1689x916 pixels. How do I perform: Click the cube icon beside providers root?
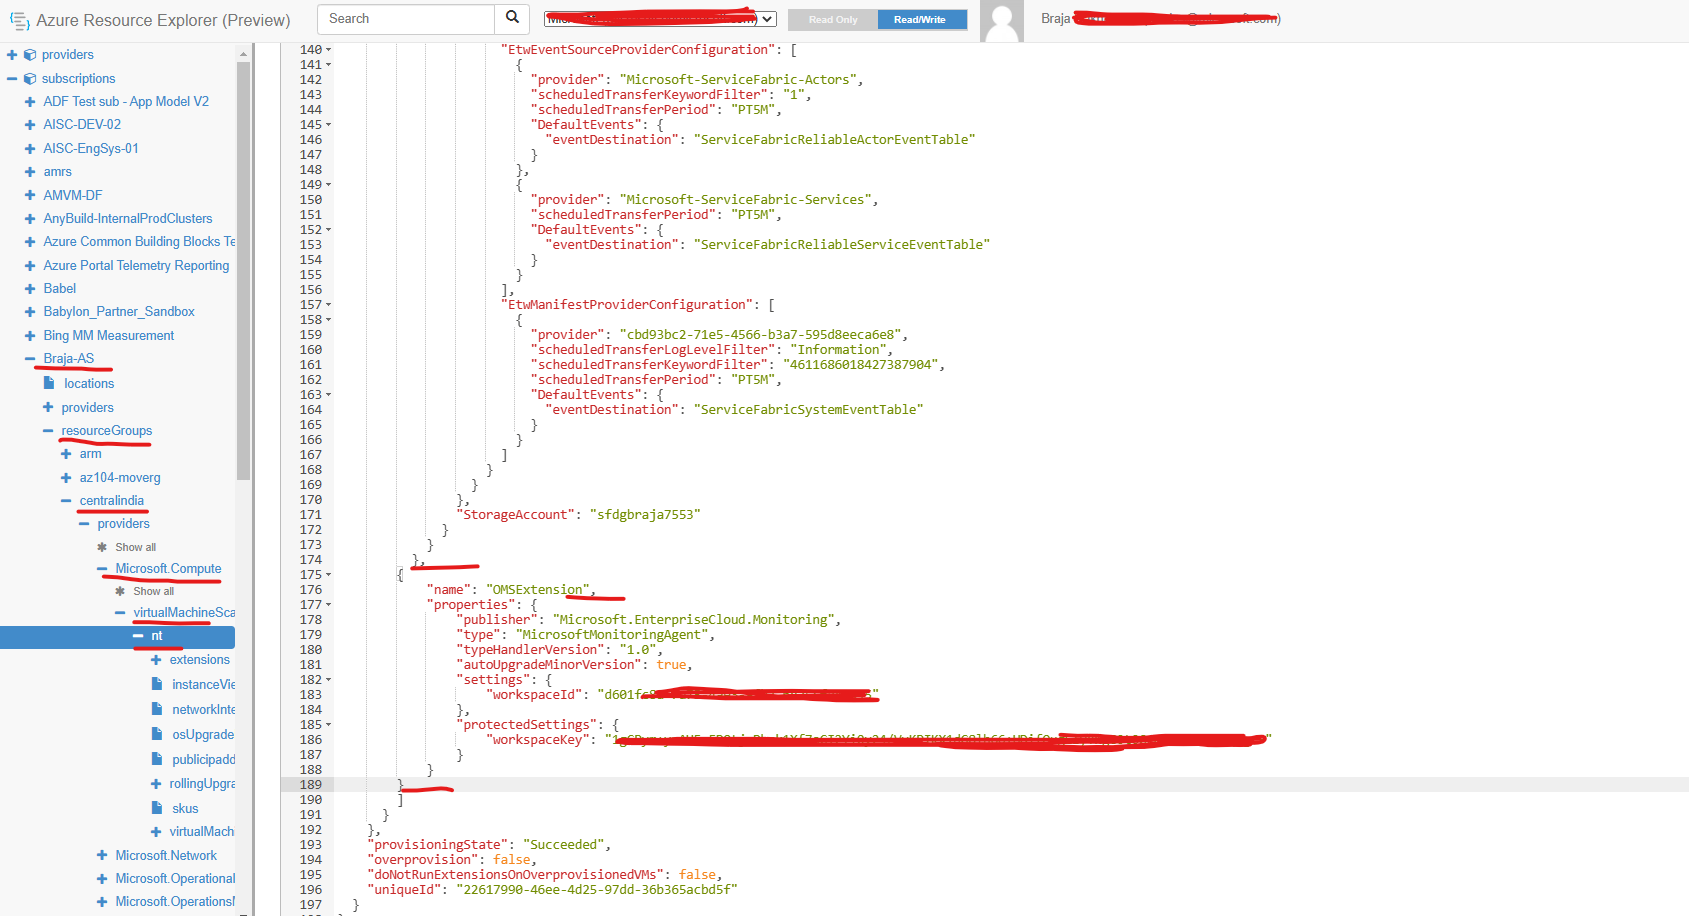pos(30,55)
